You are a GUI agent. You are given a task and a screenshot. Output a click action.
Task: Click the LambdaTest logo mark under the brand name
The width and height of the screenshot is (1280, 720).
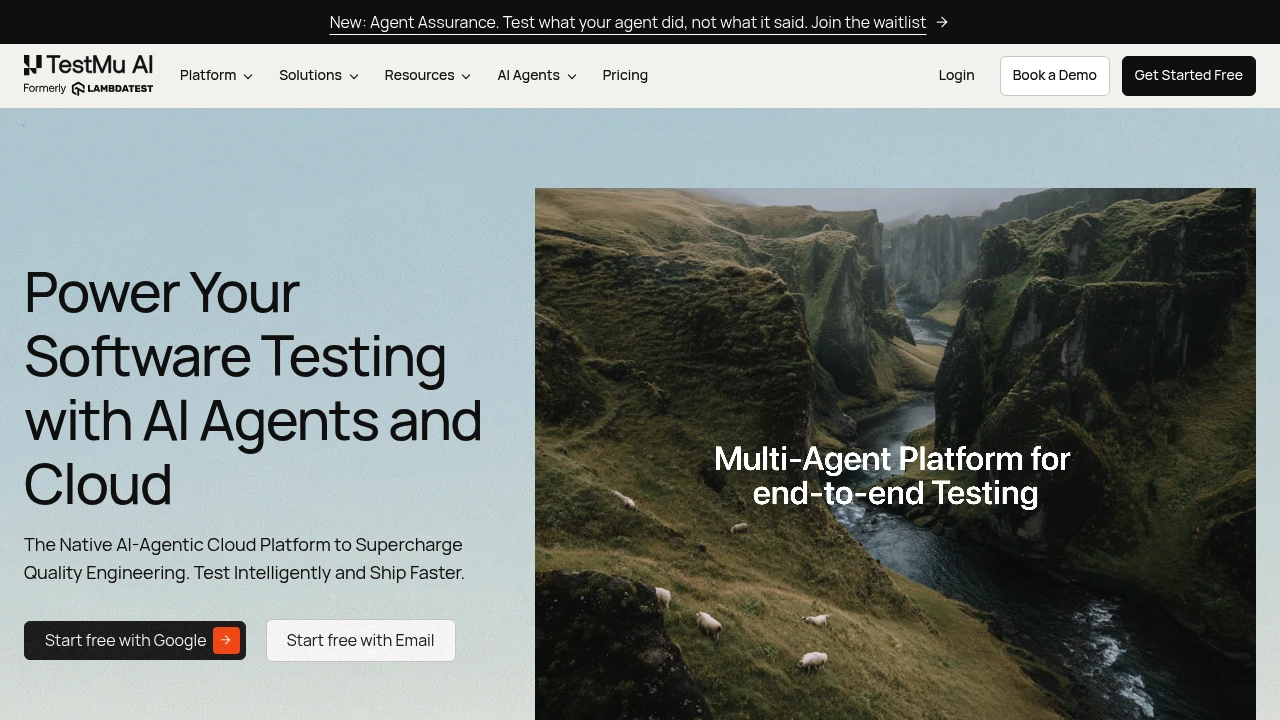112,89
